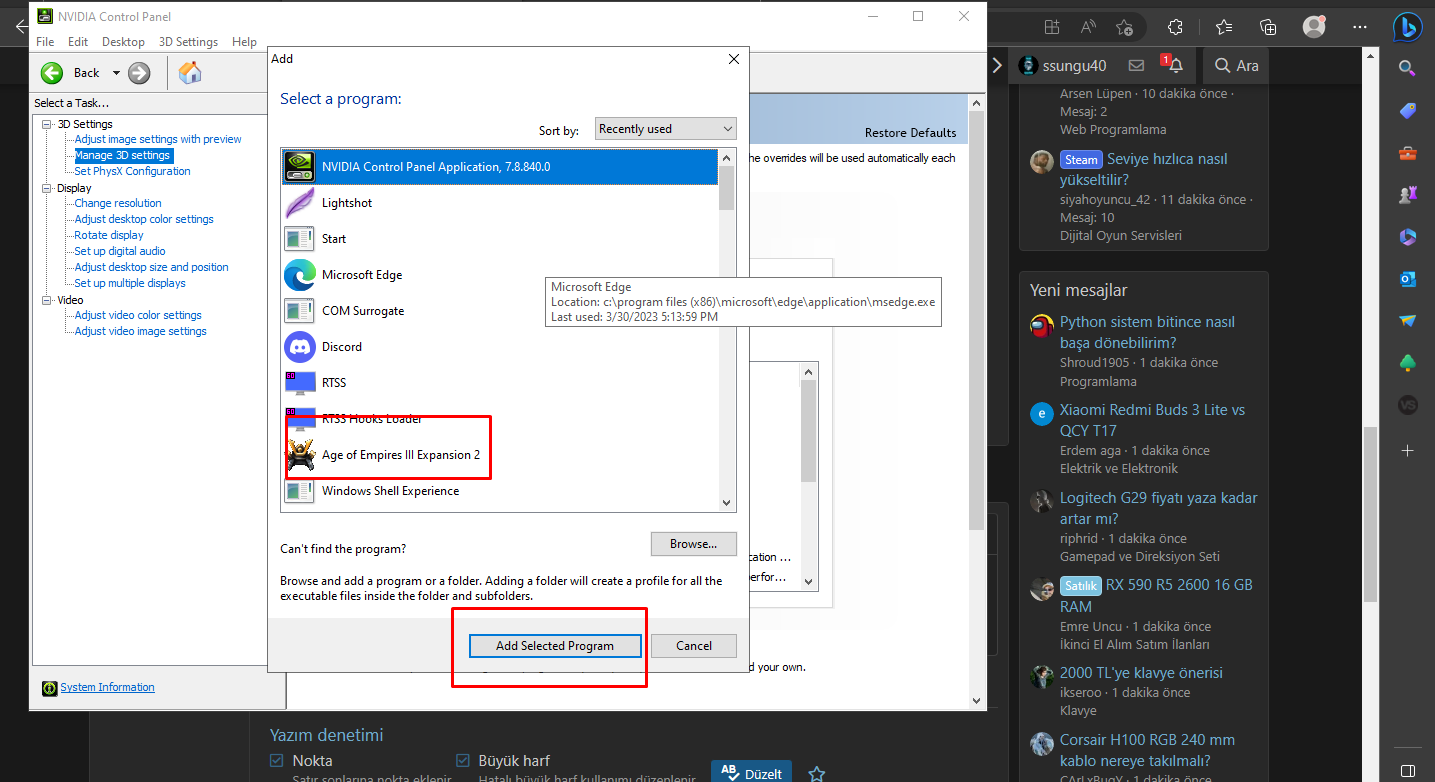Select the RTSS monitor icon in the program list
Viewport: 1435px width, 782px height.
(x=300, y=382)
